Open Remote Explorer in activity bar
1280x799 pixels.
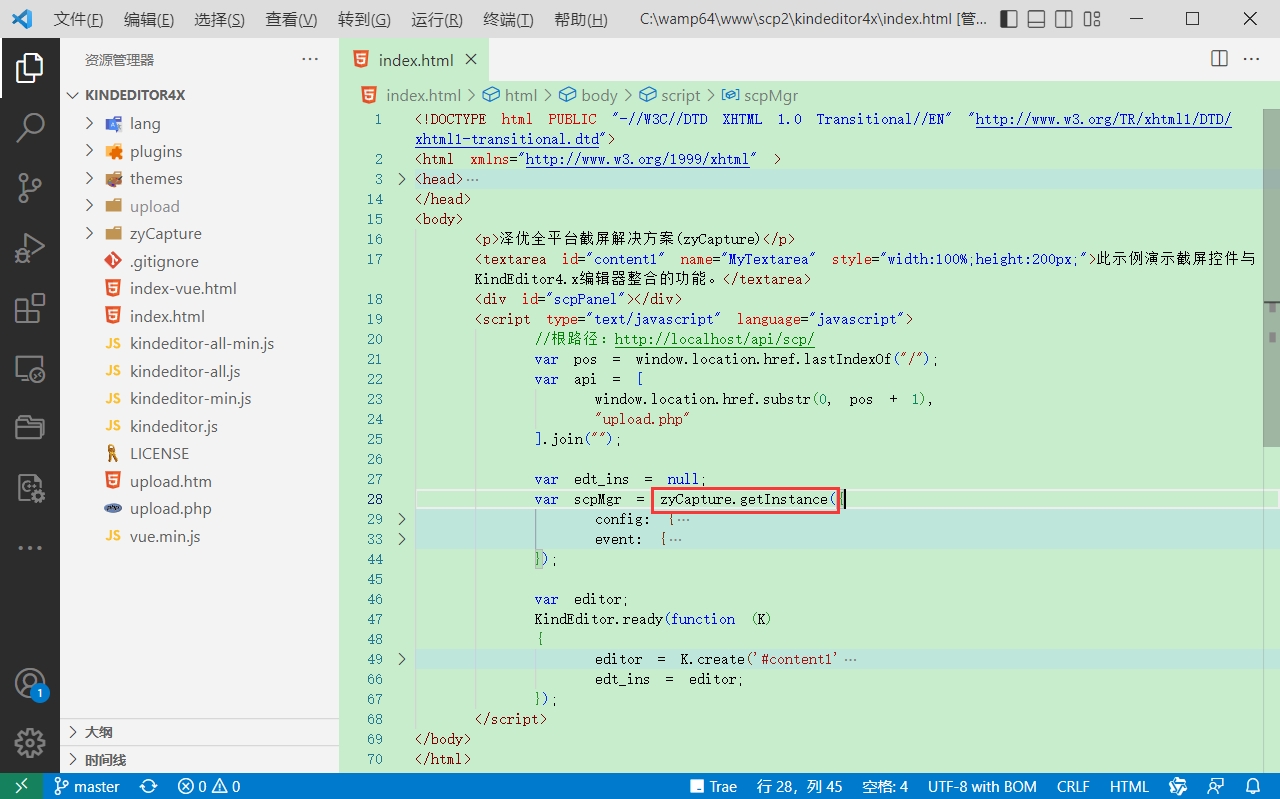(x=30, y=369)
